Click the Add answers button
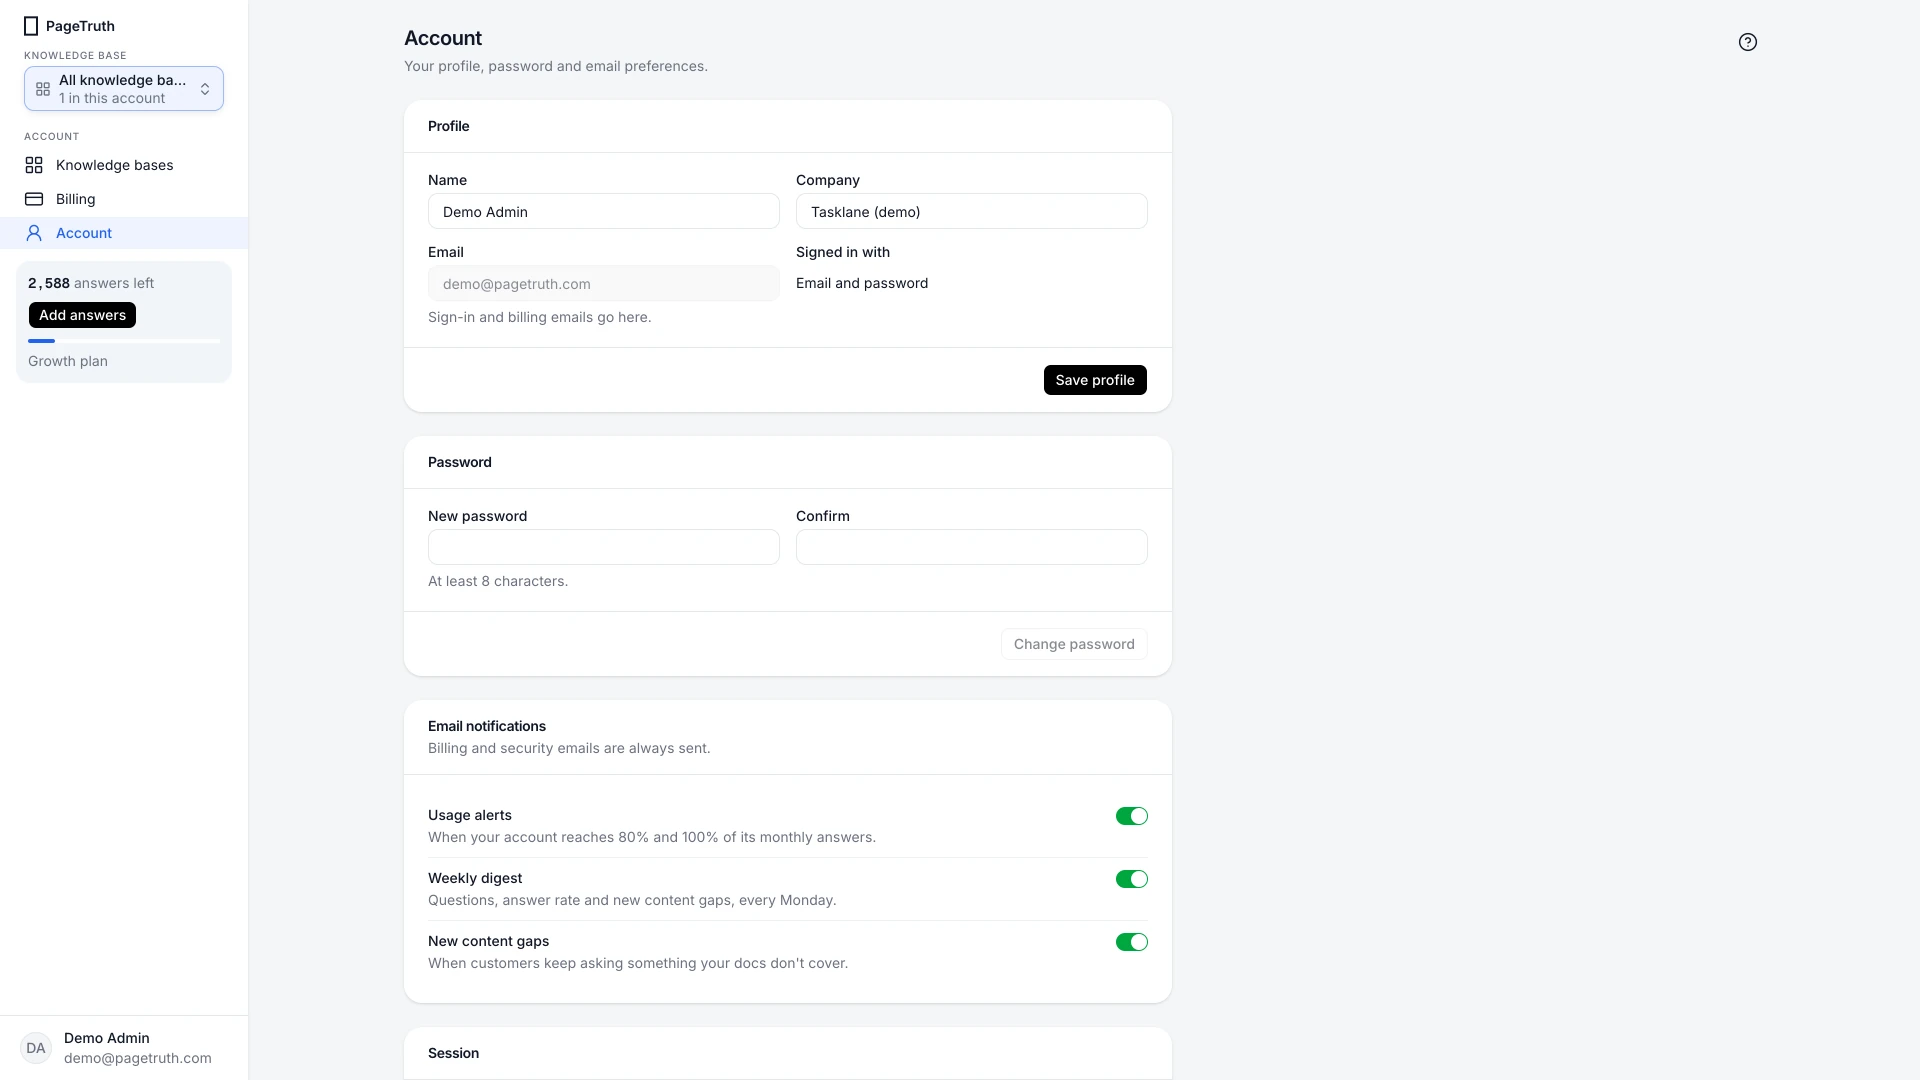Viewport: 1920px width, 1080px height. (82, 315)
